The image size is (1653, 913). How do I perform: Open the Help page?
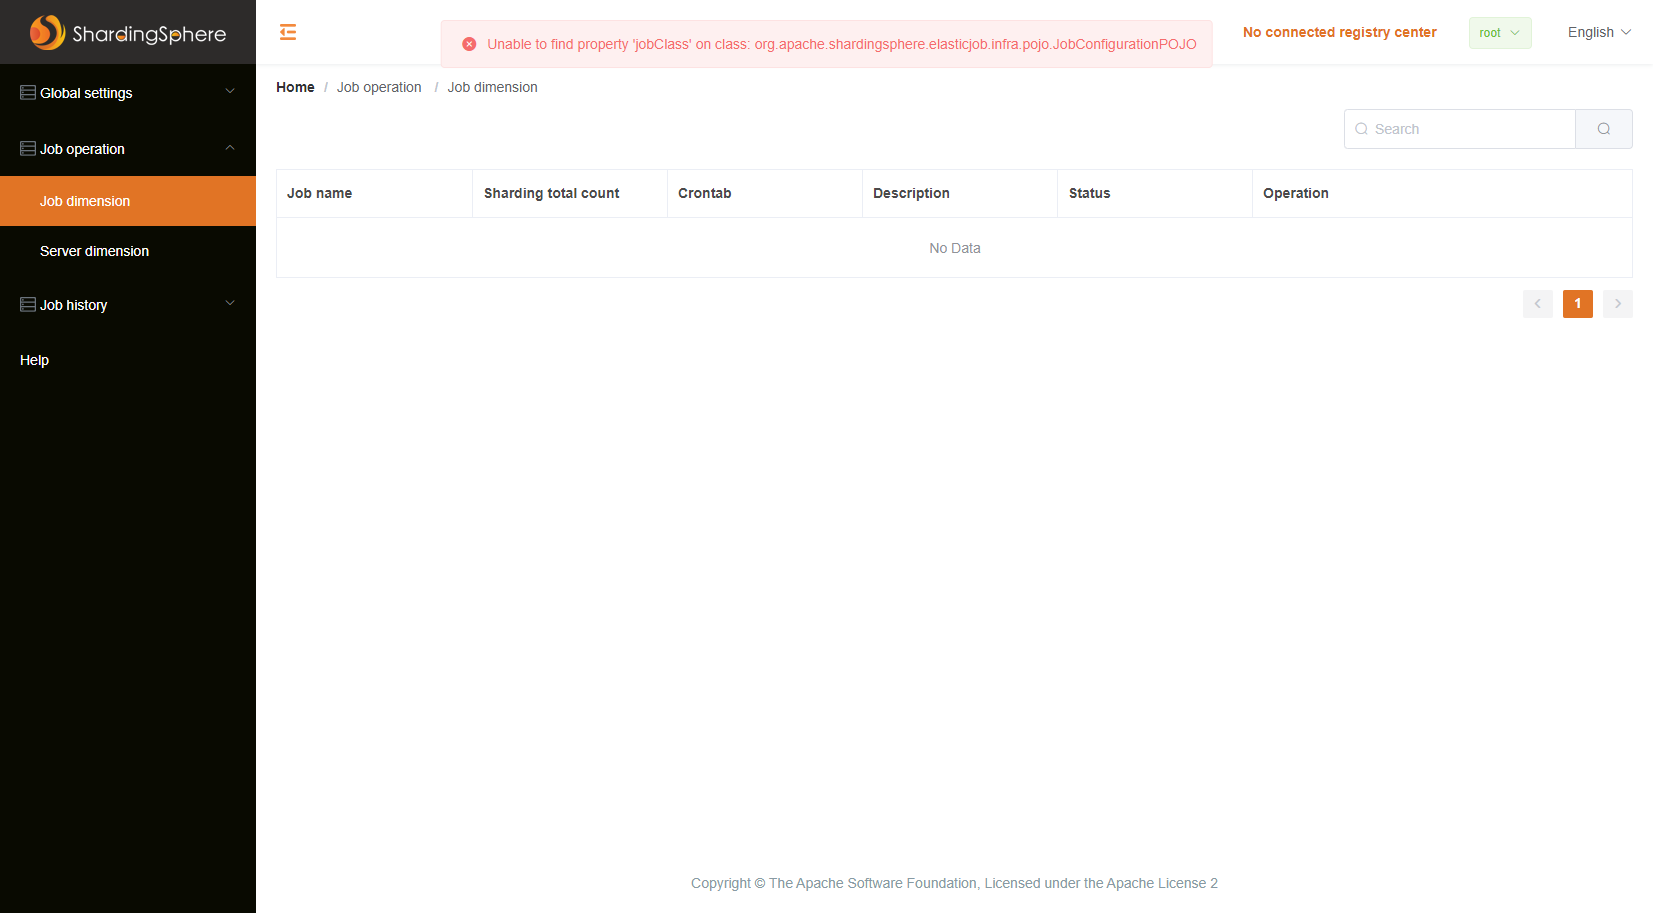point(34,360)
